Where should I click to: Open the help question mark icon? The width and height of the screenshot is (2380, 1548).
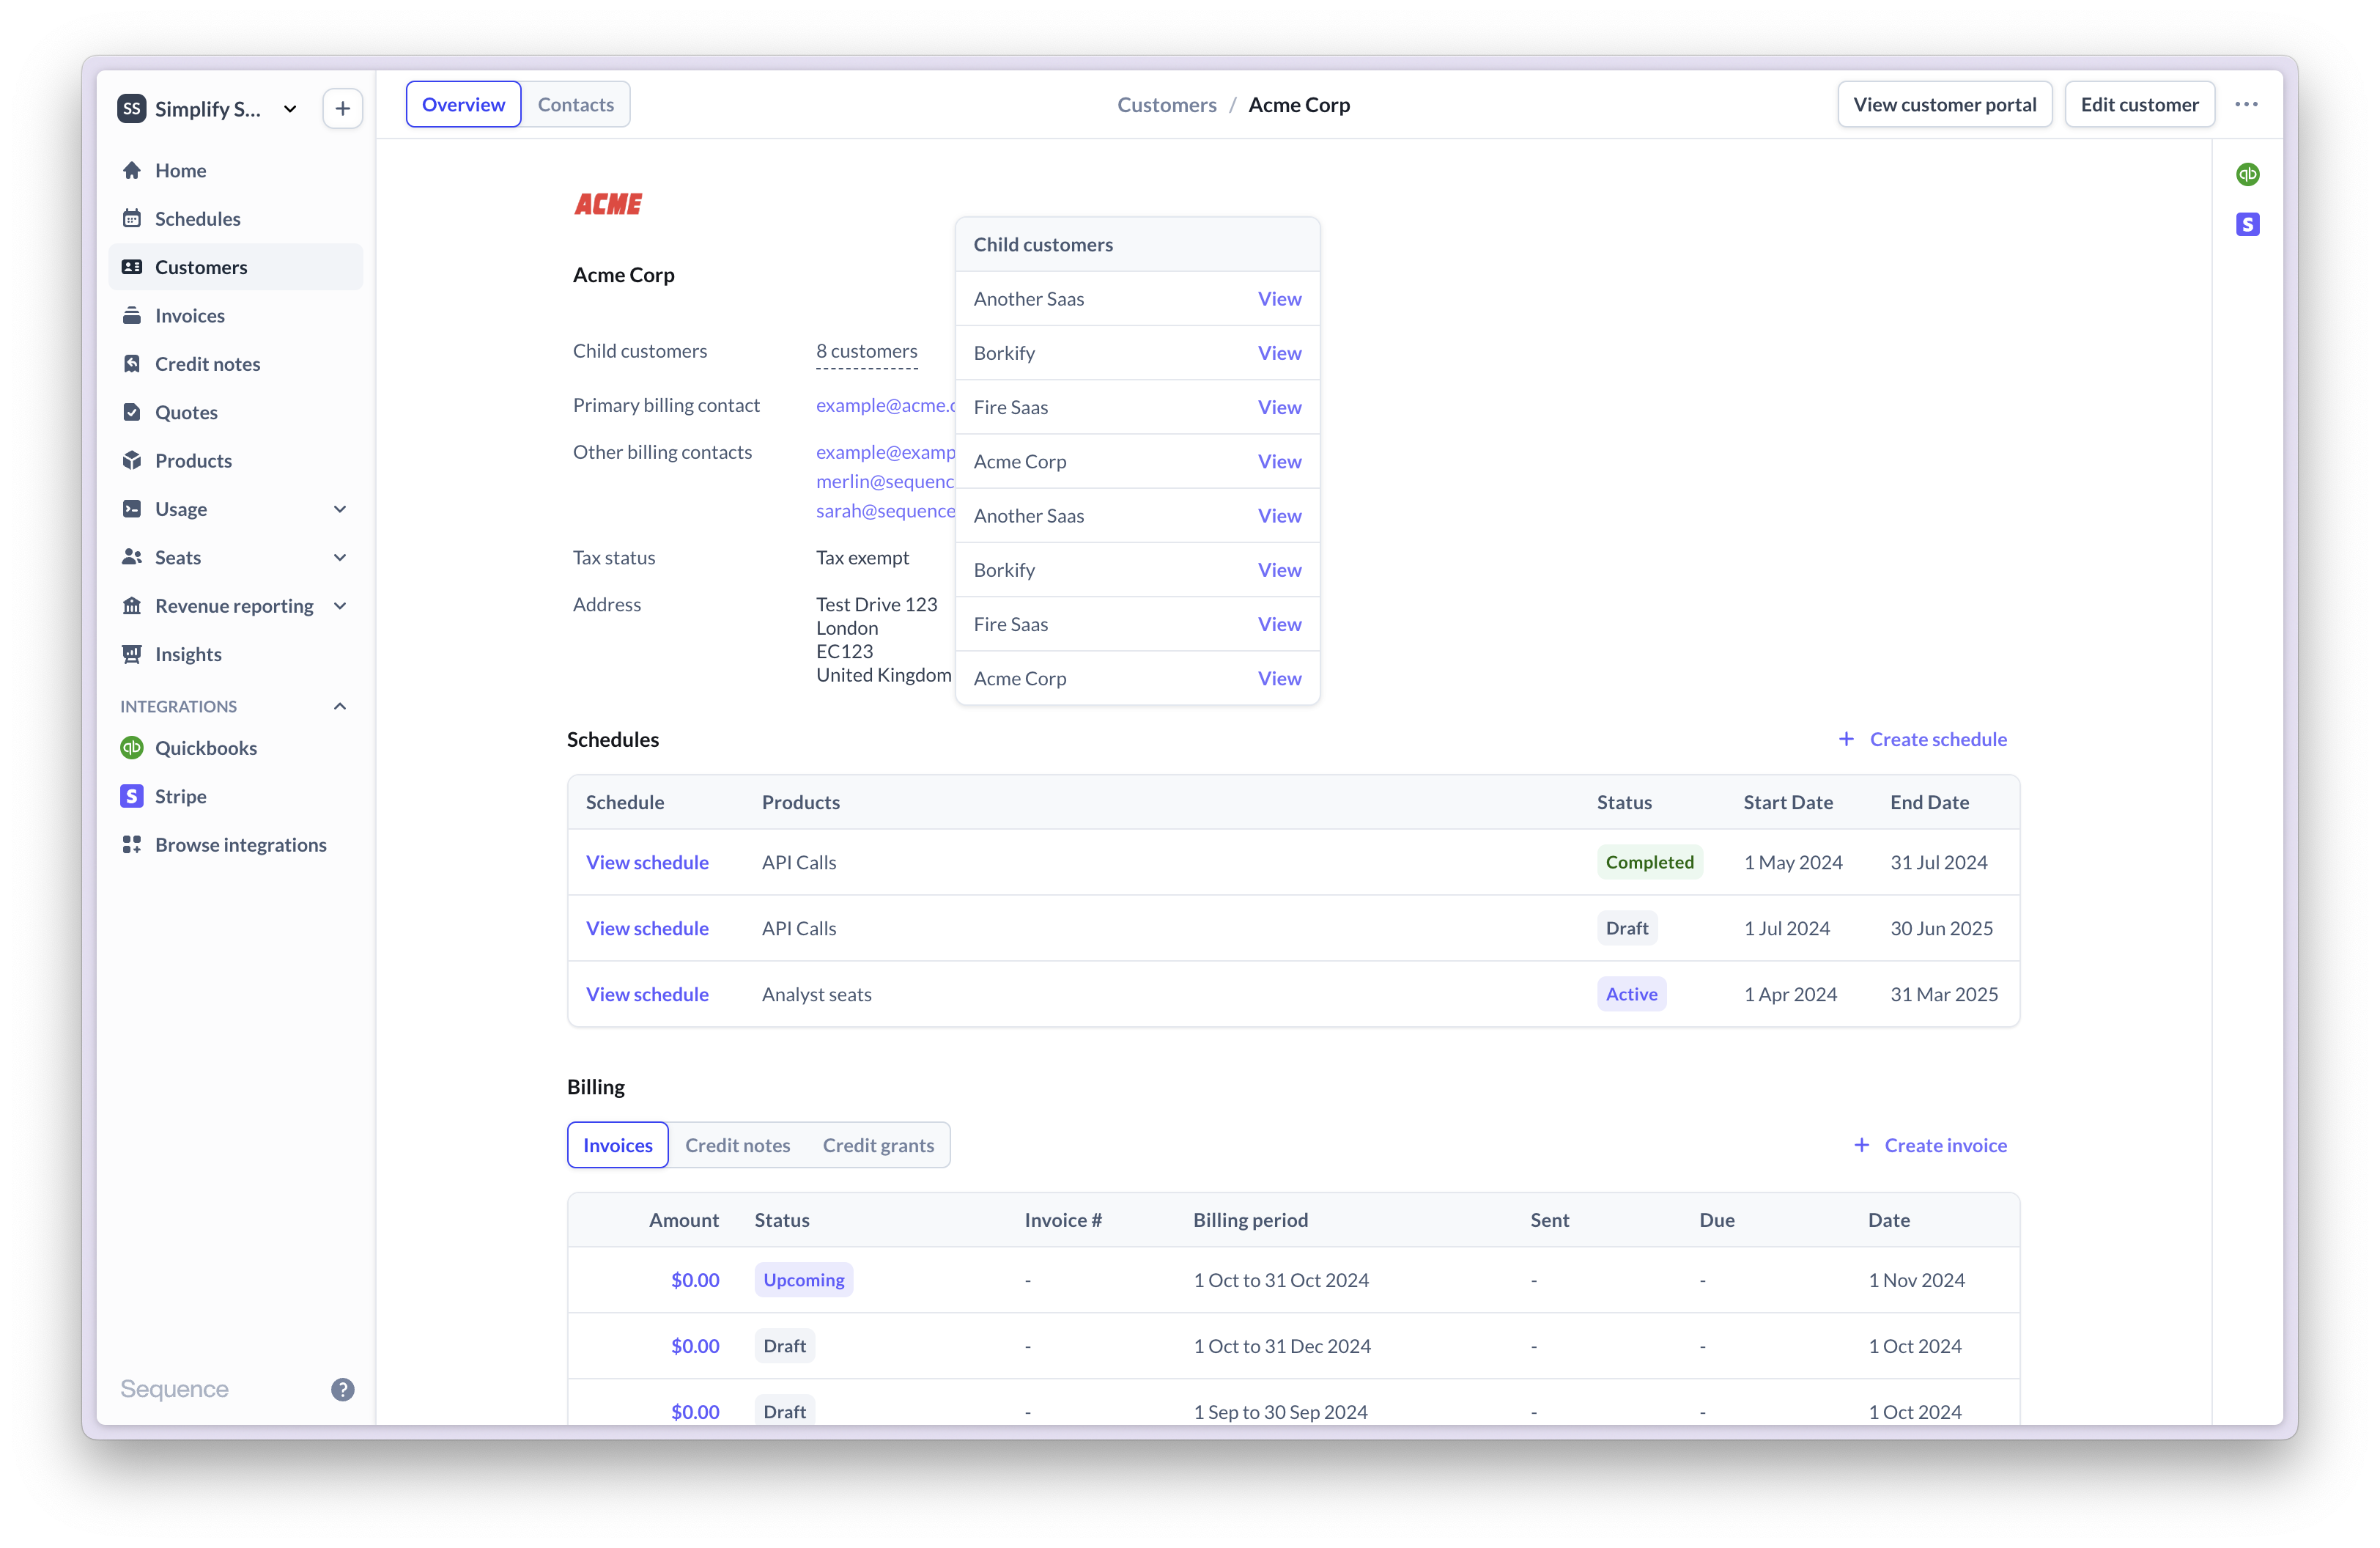(x=343, y=1389)
